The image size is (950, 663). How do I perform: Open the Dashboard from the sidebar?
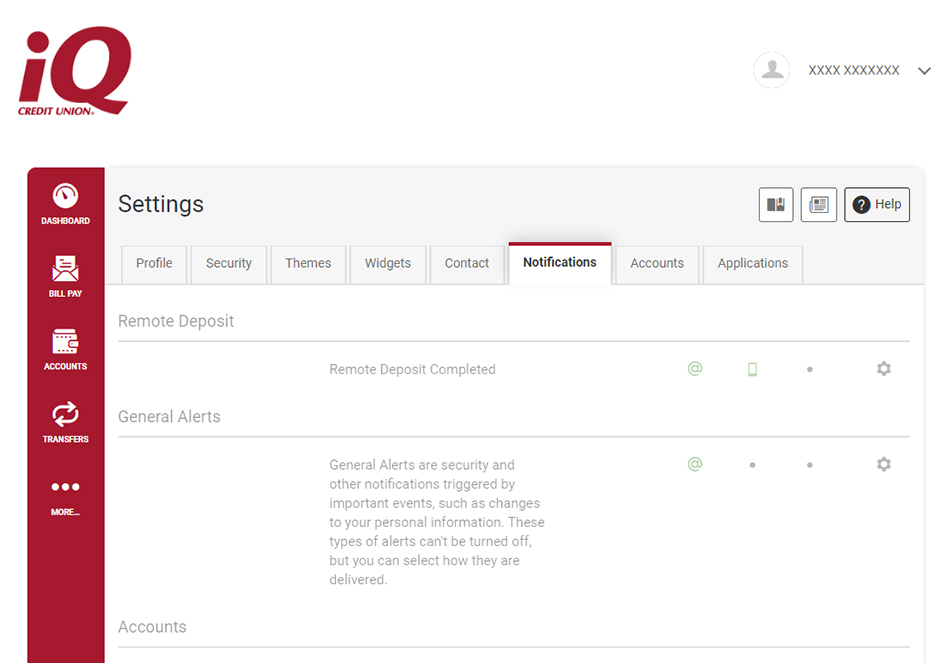tap(65, 204)
